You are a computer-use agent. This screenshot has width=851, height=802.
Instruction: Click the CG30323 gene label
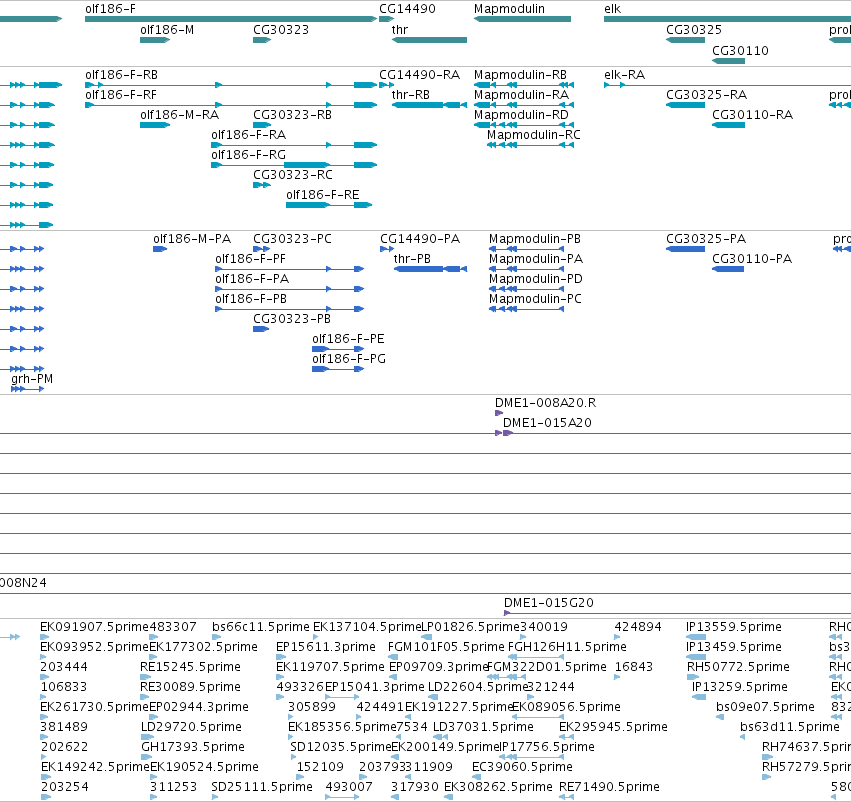pos(281,30)
